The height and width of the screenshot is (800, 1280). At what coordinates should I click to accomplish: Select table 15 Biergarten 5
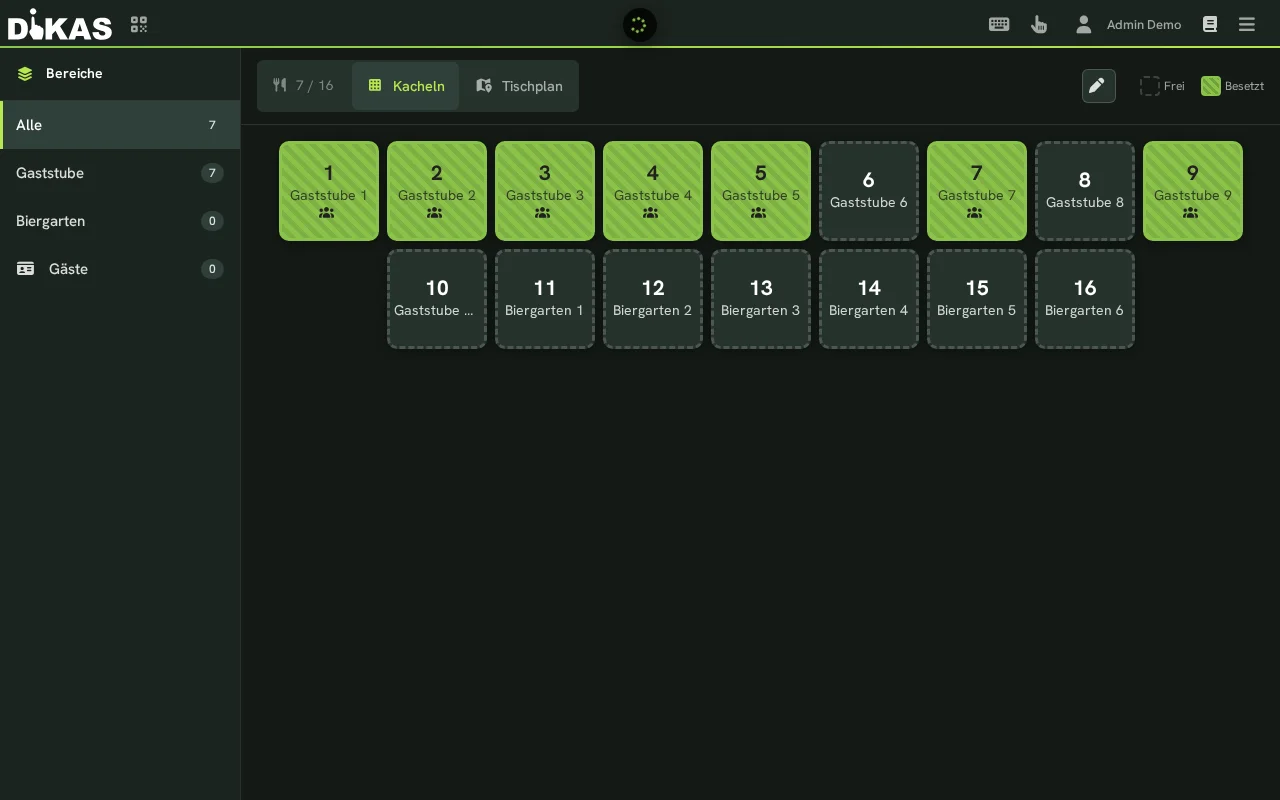click(977, 299)
